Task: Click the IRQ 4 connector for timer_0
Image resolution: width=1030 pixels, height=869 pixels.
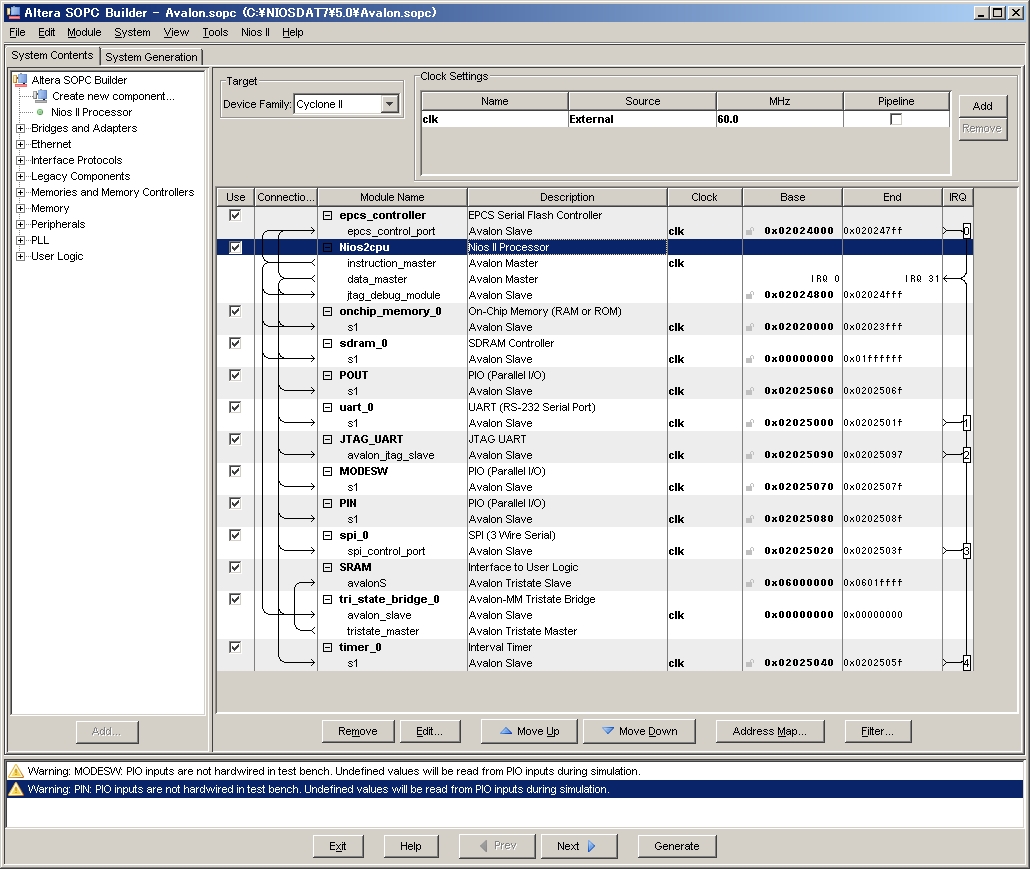Action: coord(966,663)
